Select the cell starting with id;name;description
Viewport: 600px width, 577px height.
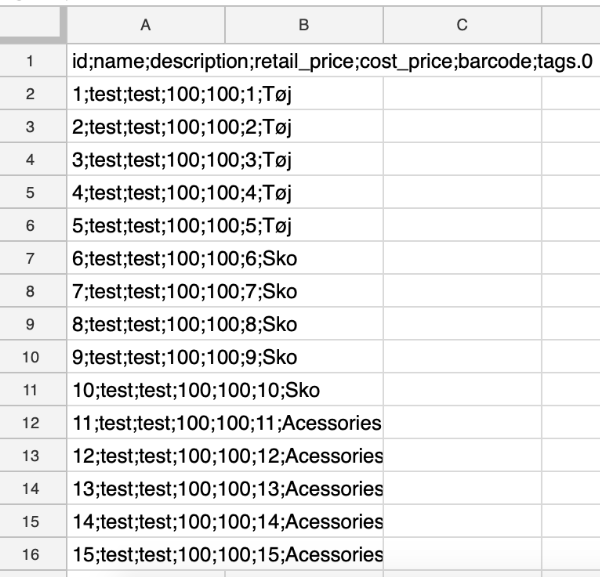pos(145,62)
